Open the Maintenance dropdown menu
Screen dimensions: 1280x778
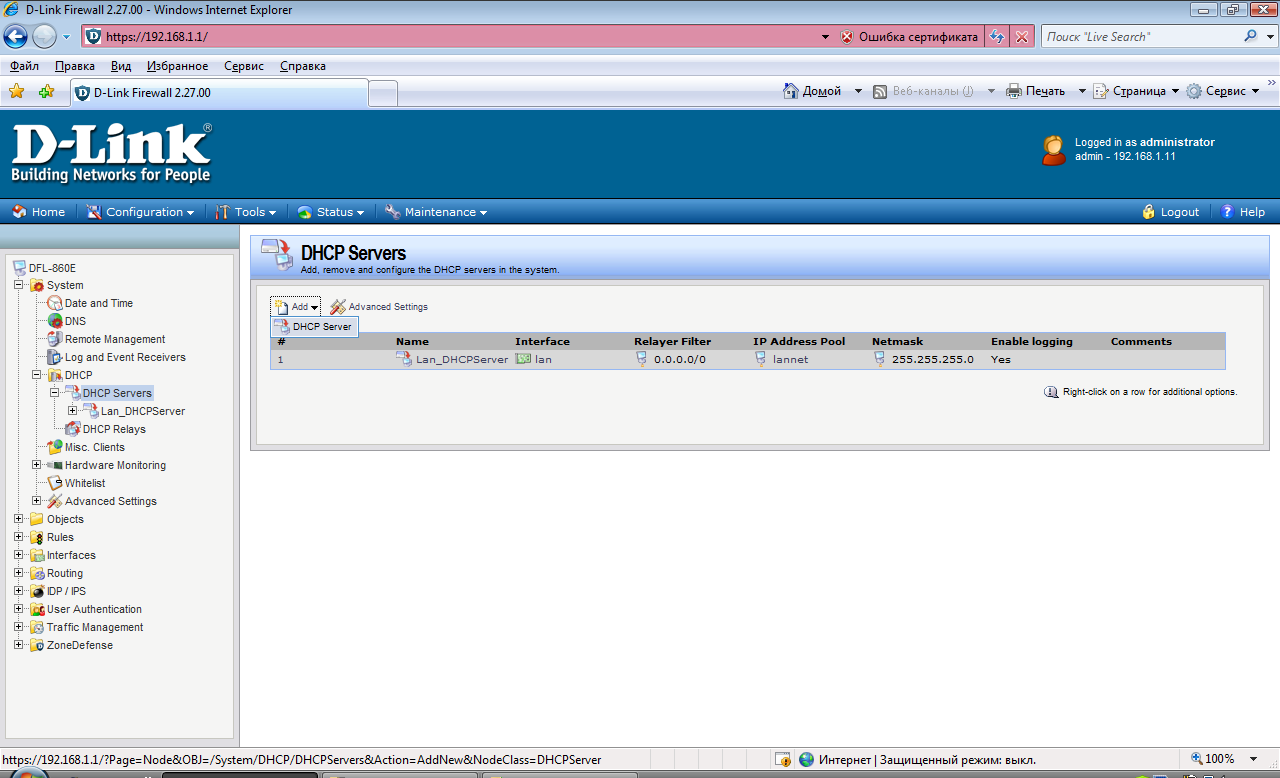click(436, 212)
